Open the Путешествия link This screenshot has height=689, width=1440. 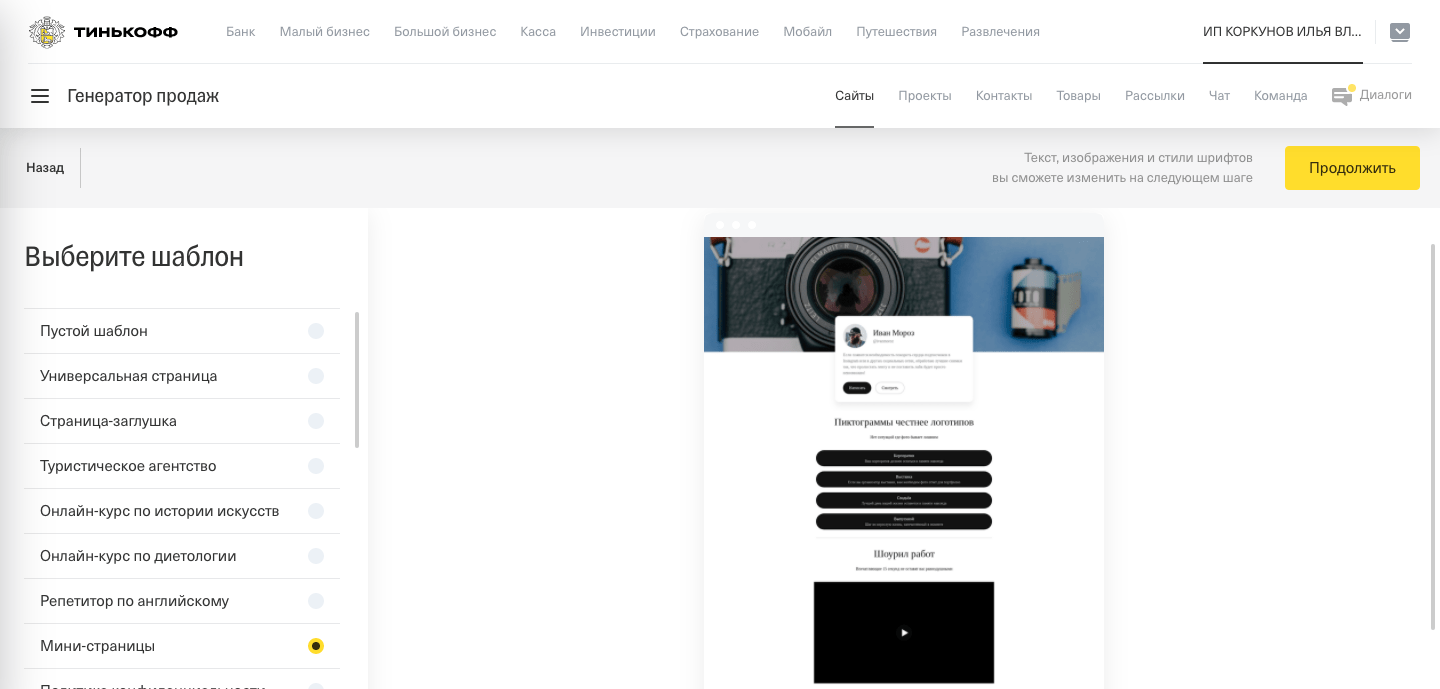pyautogui.click(x=897, y=32)
